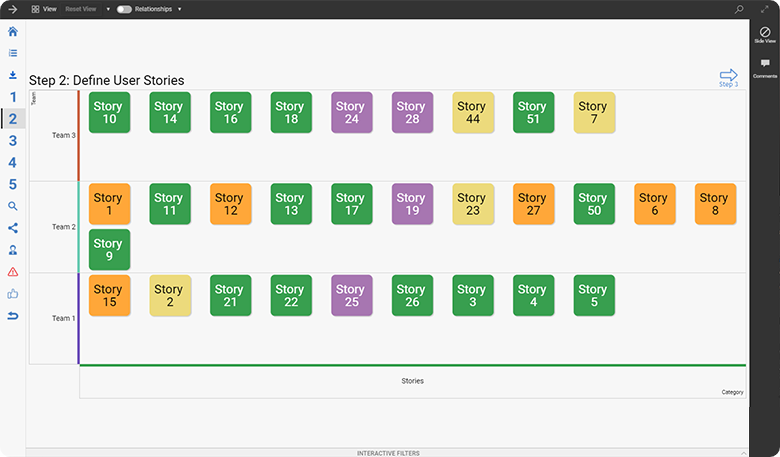Click the Home icon in left sidebar
Screen dimensions: 780x457
coord(13,31)
